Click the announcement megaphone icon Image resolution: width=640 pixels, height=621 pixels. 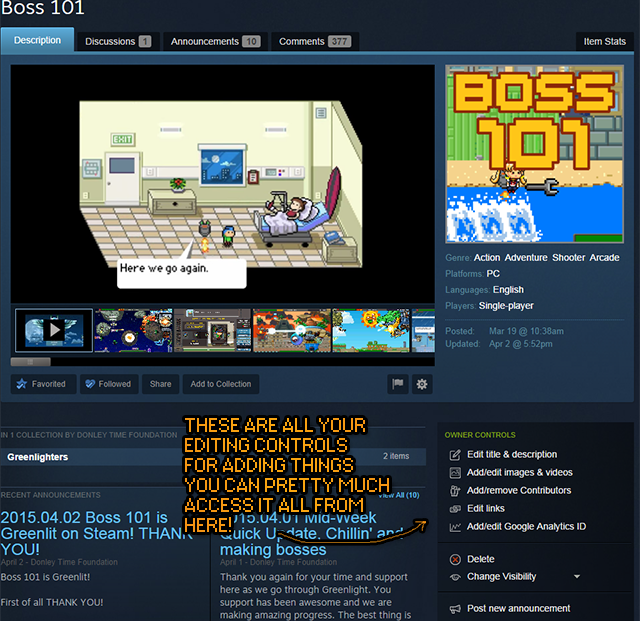click(455, 609)
